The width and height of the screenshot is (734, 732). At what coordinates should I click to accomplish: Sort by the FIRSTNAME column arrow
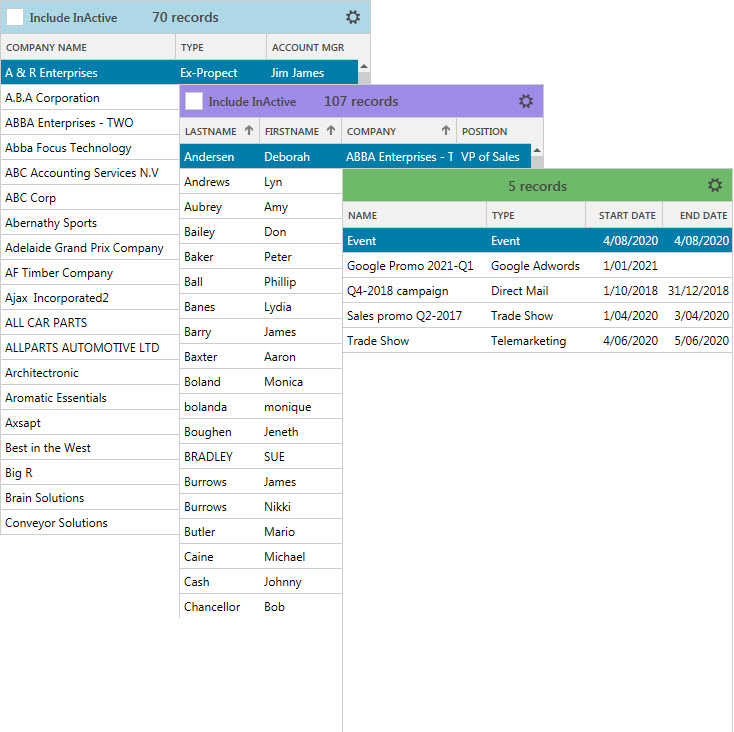(x=330, y=131)
